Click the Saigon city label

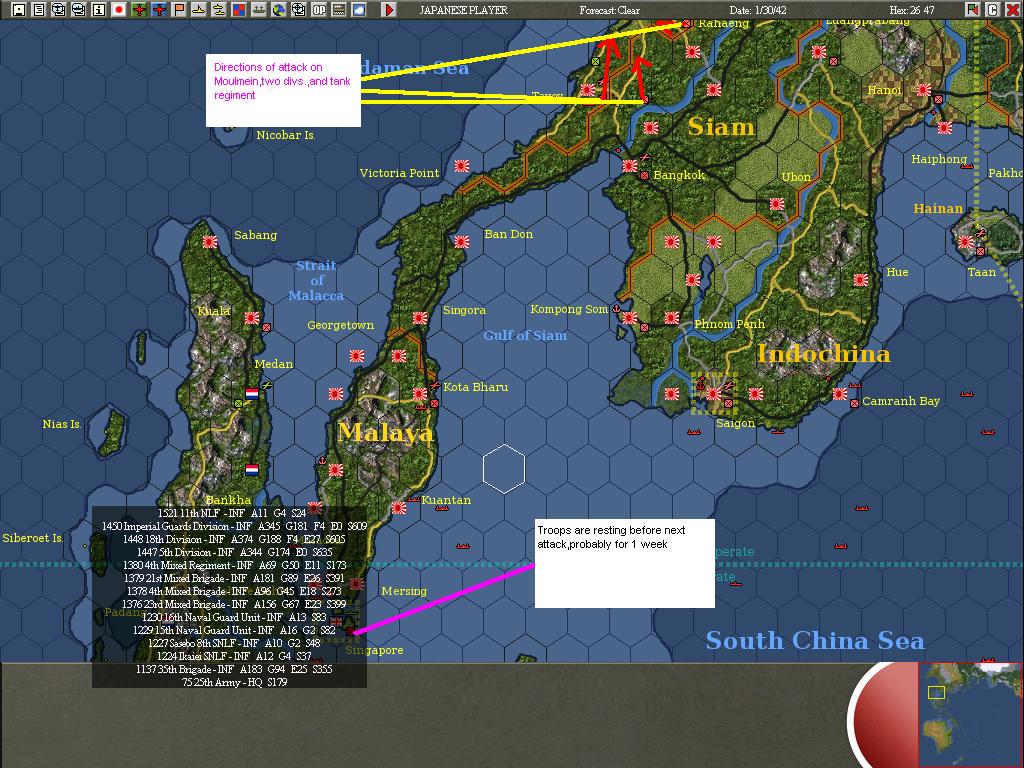(x=735, y=423)
